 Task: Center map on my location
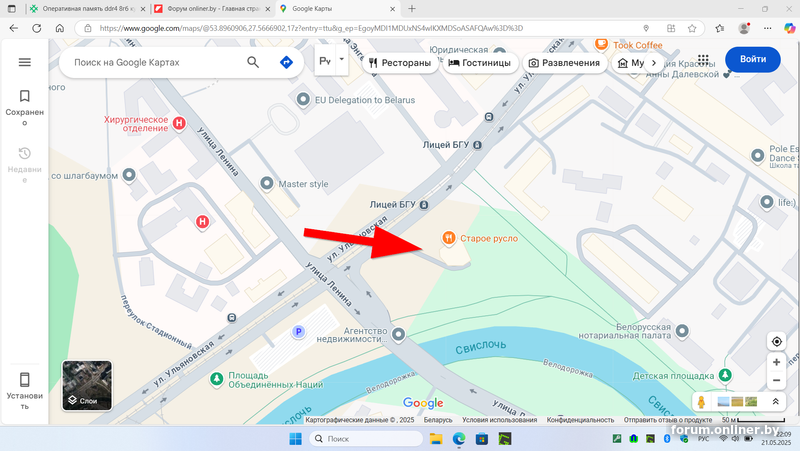point(777,341)
